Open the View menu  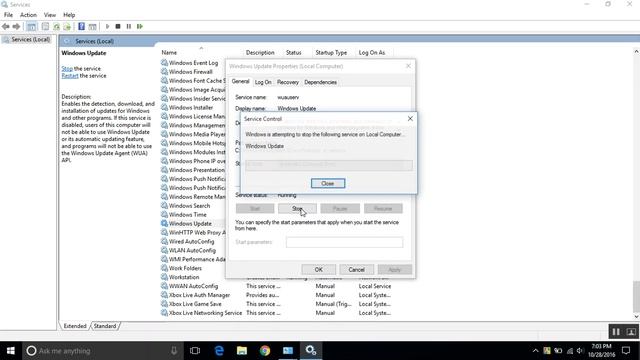(x=50, y=15)
